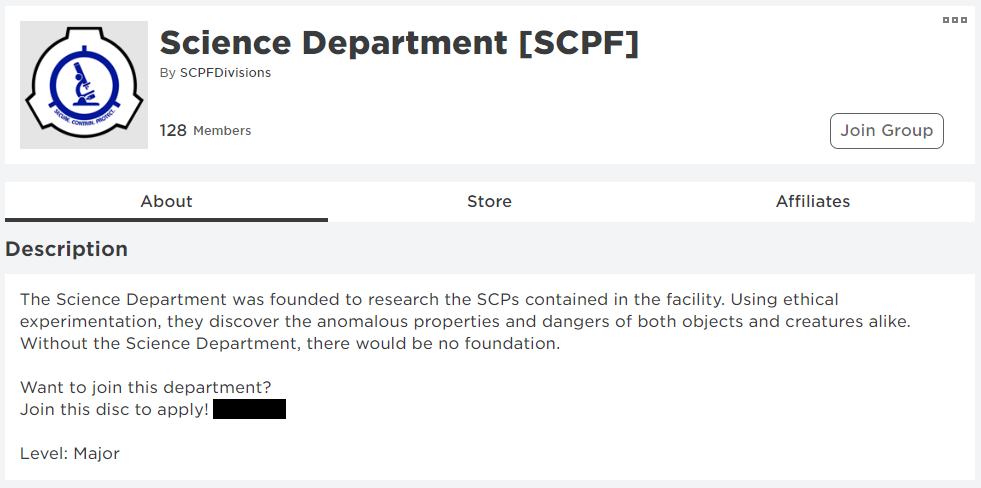Go to the Affiliates tab

pyautogui.click(x=812, y=201)
